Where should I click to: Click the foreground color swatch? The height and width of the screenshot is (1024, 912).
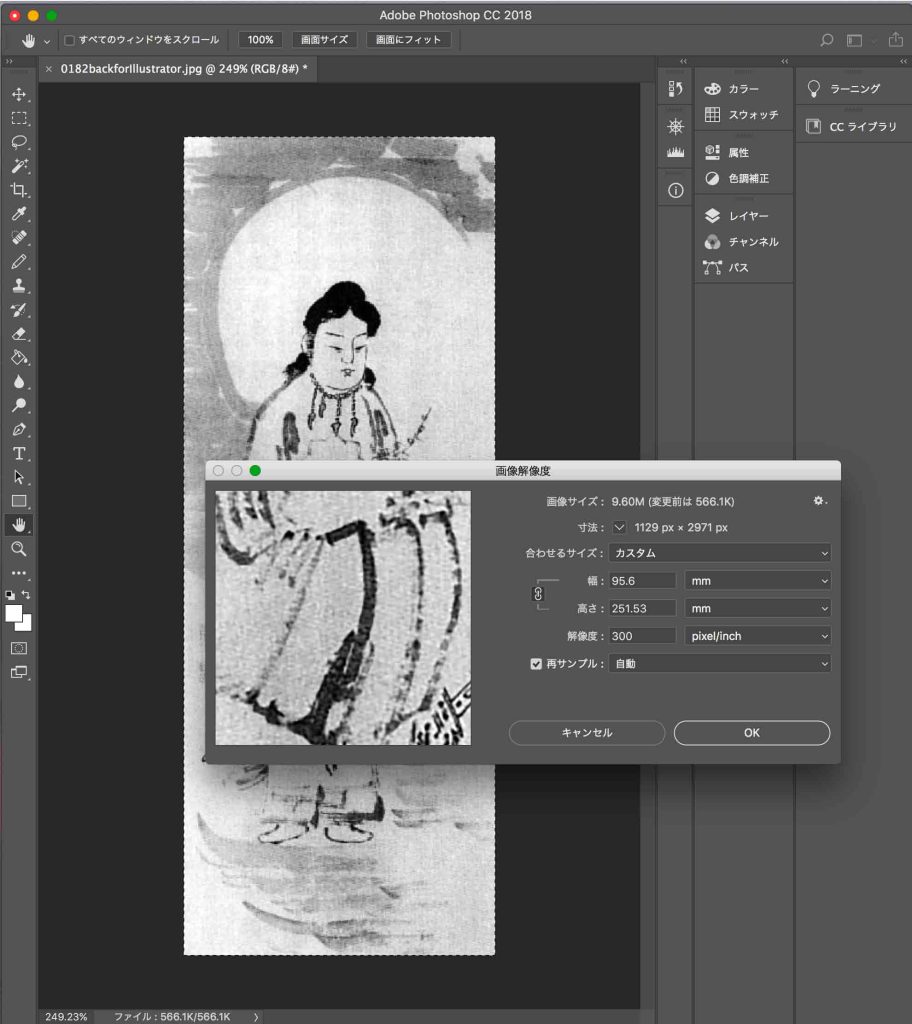(x=14, y=613)
